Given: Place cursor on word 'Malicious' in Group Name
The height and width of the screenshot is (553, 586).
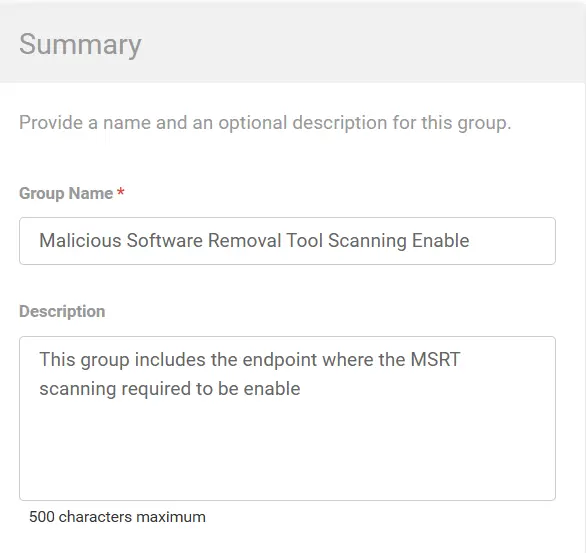Looking at the screenshot, I should [x=80, y=240].
